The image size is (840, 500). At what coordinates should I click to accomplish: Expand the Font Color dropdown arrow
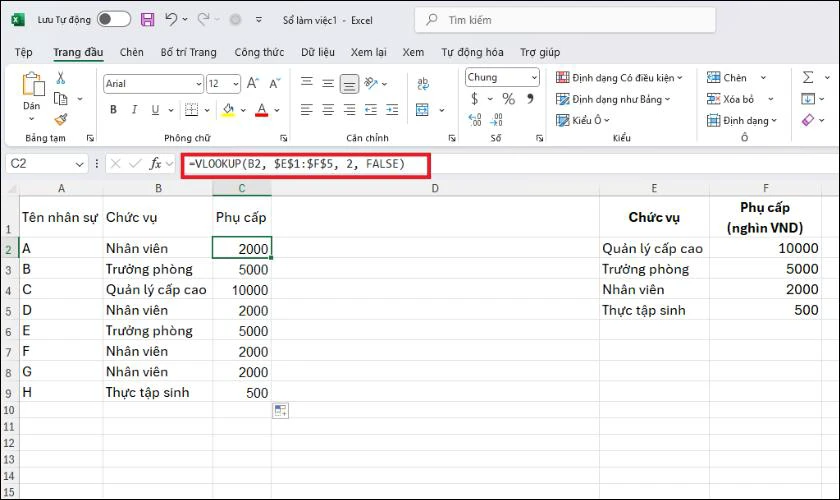coord(277,110)
